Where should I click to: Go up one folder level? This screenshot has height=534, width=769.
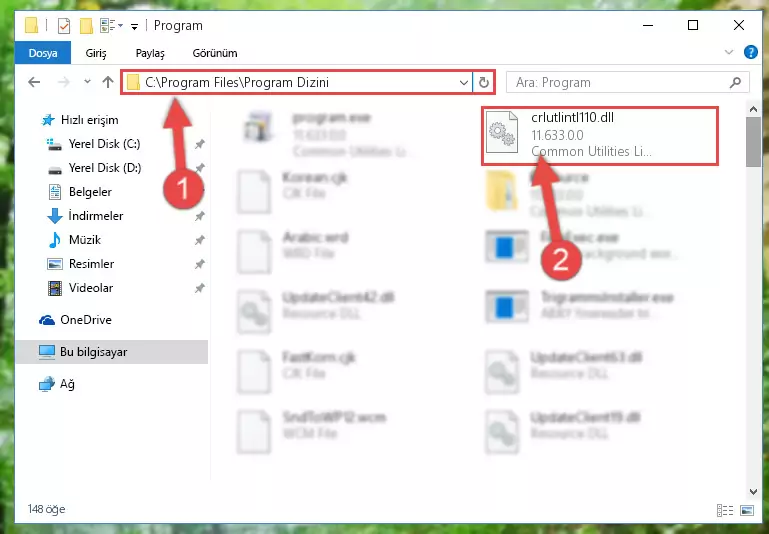[x=108, y=82]
